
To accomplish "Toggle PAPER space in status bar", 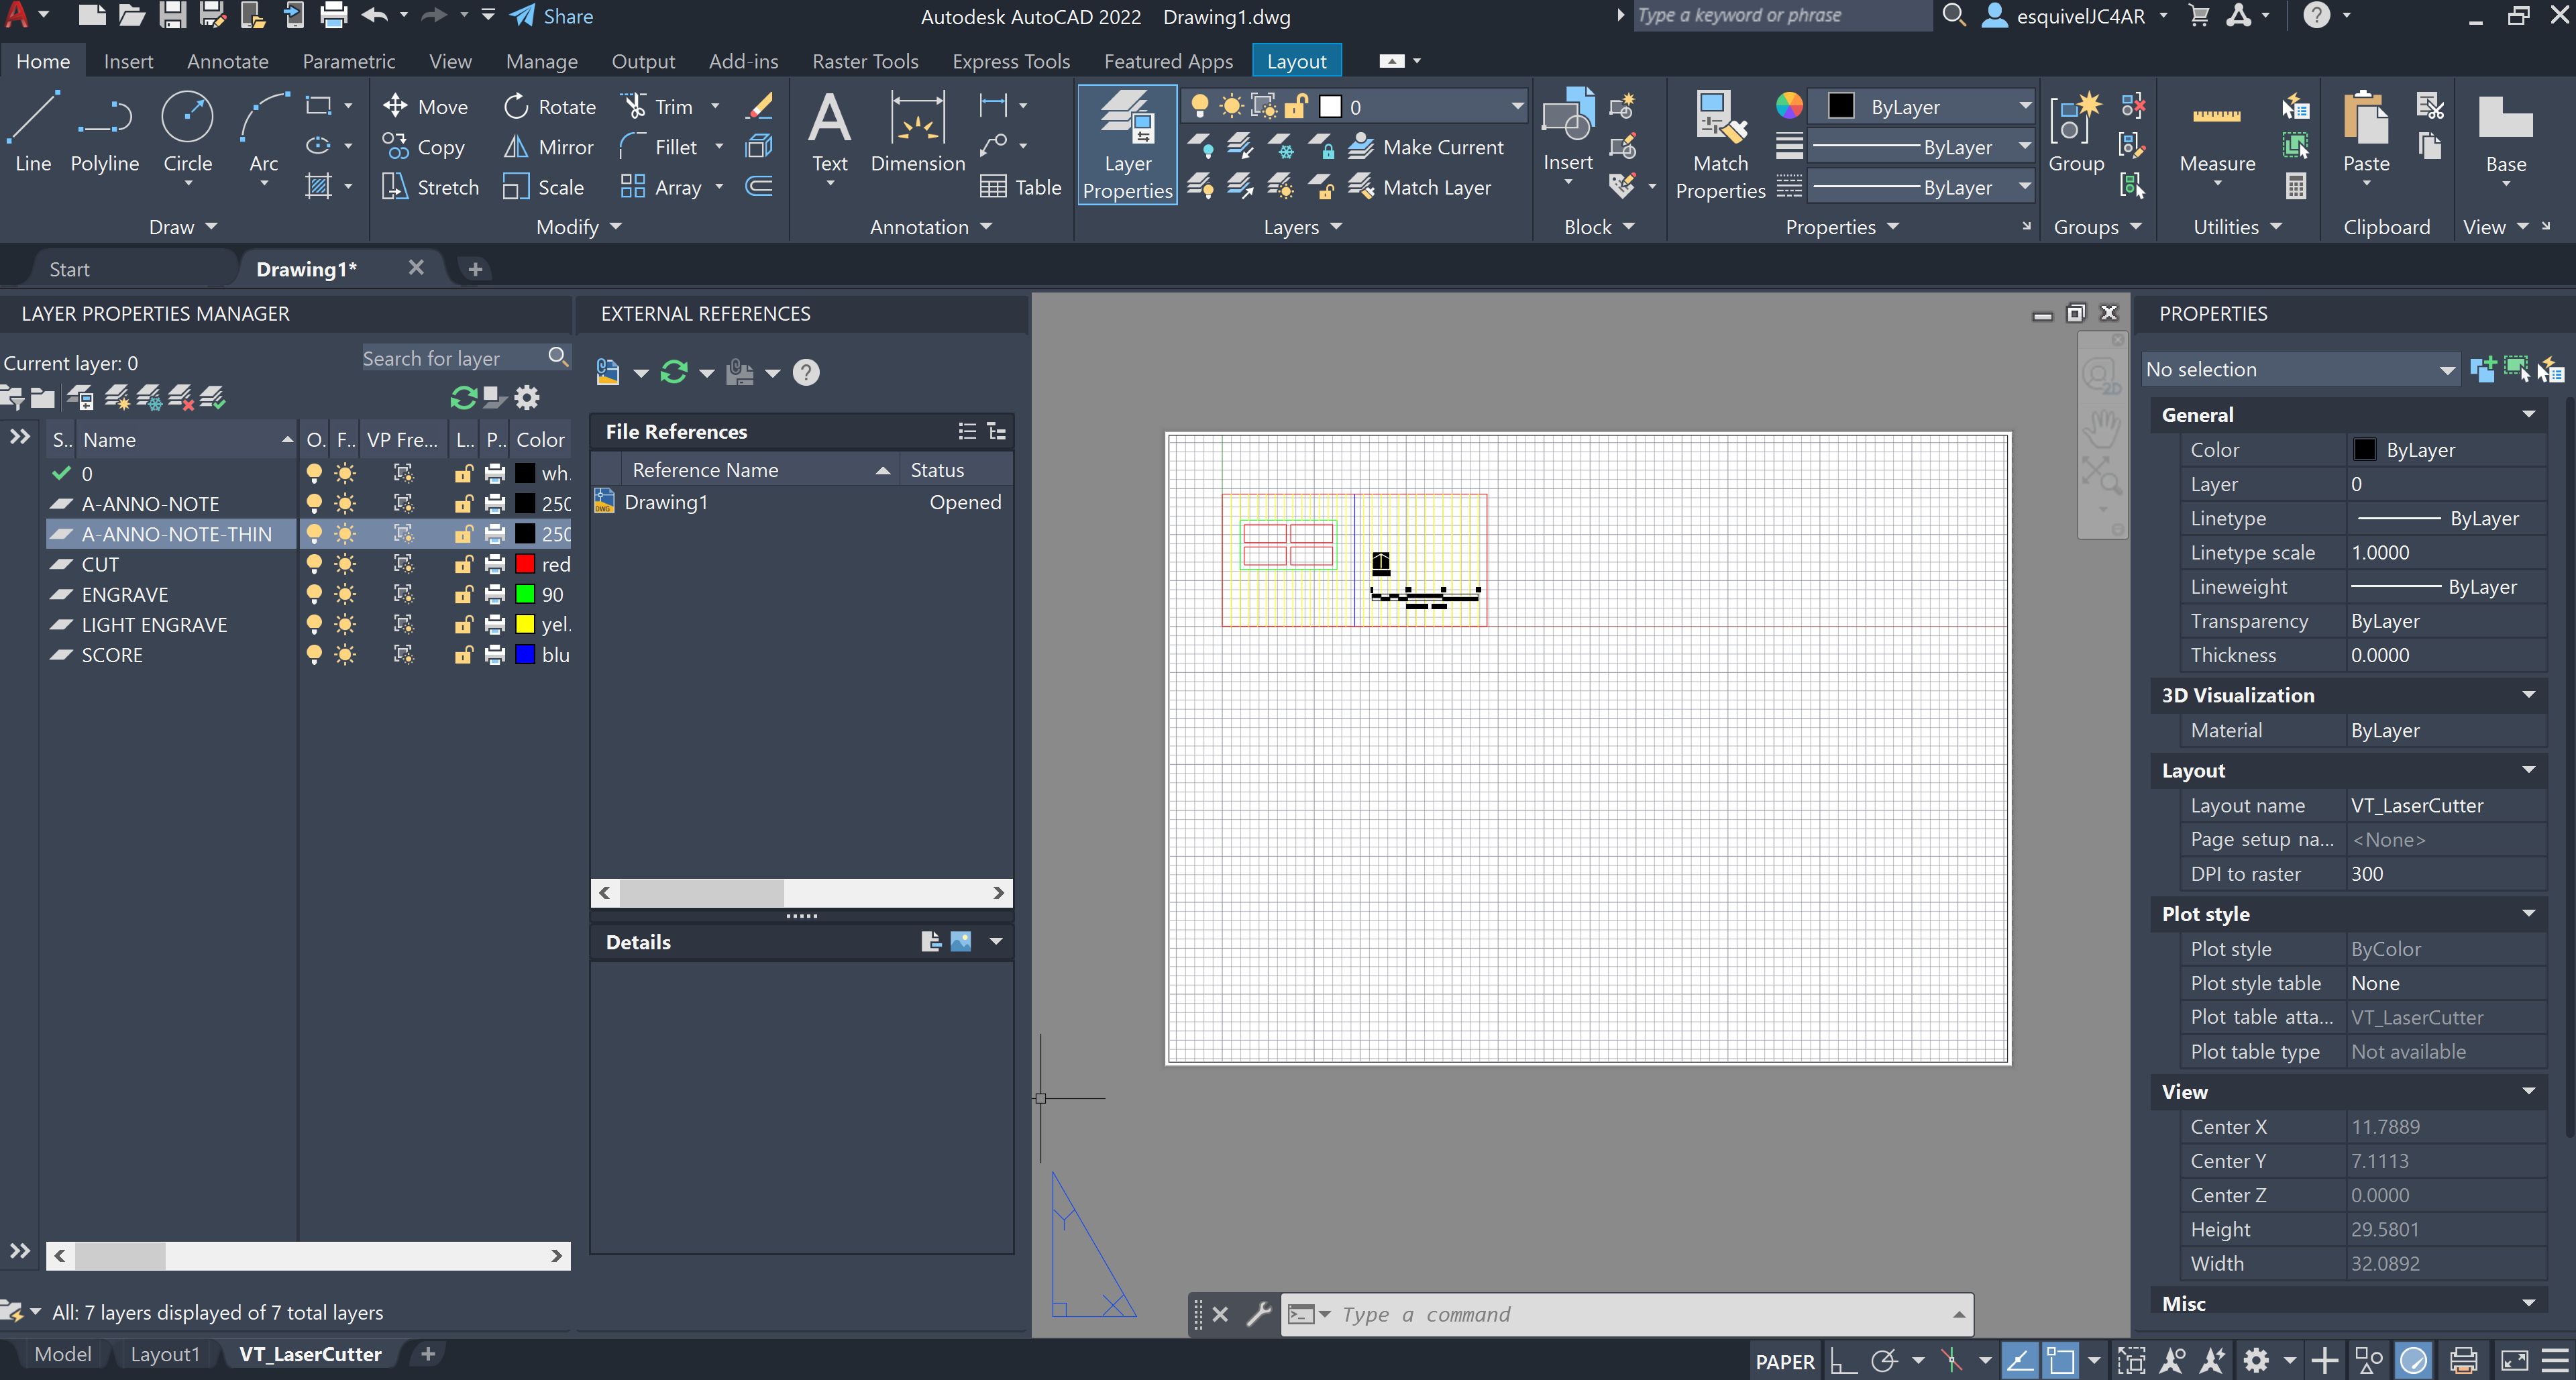I will [1785, 1362].
